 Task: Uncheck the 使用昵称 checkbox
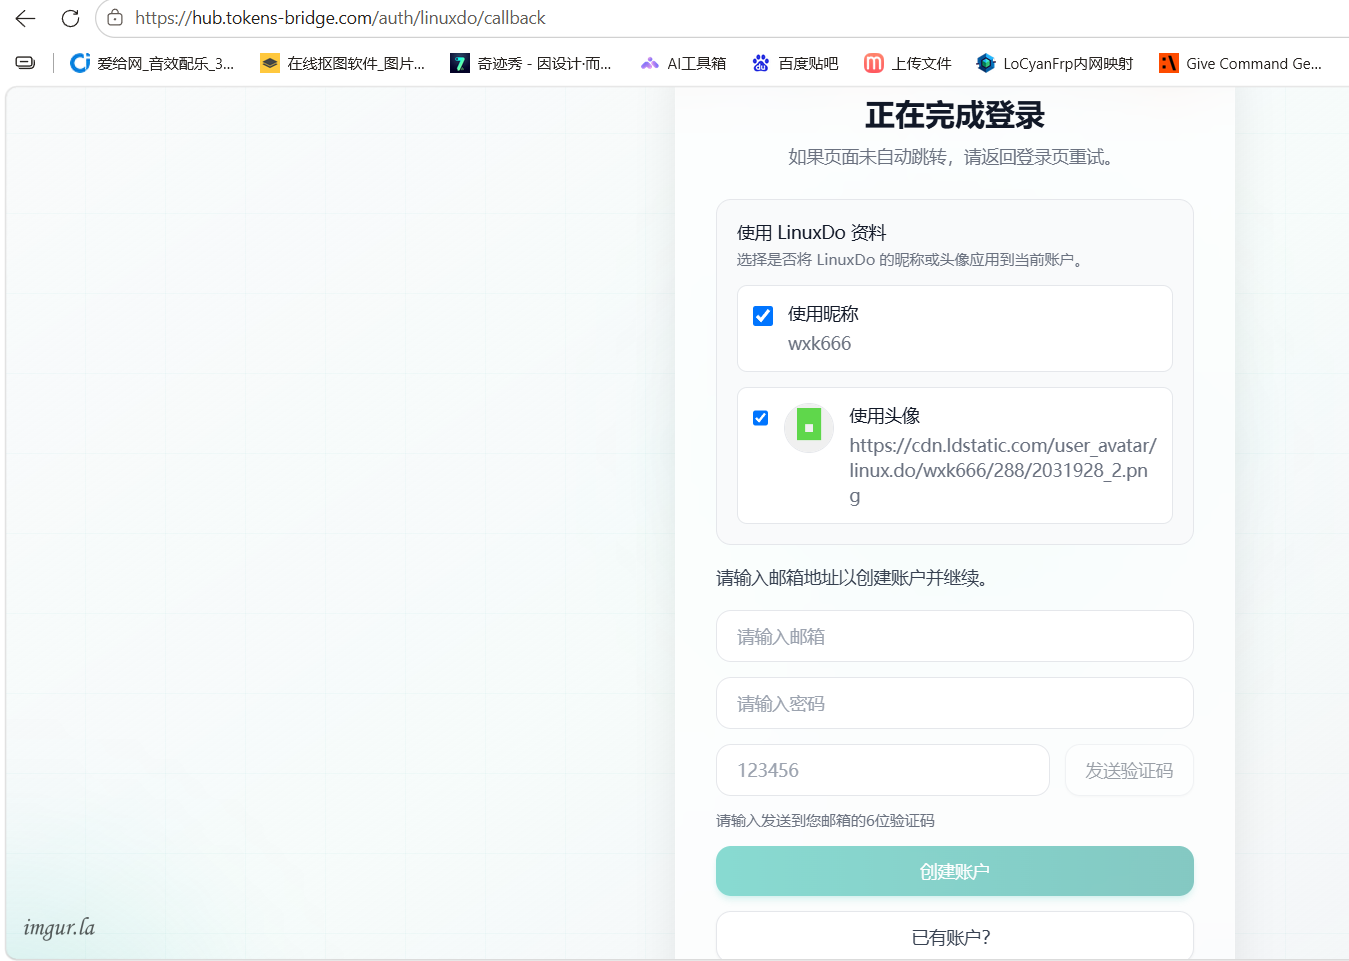pos(763,316)
